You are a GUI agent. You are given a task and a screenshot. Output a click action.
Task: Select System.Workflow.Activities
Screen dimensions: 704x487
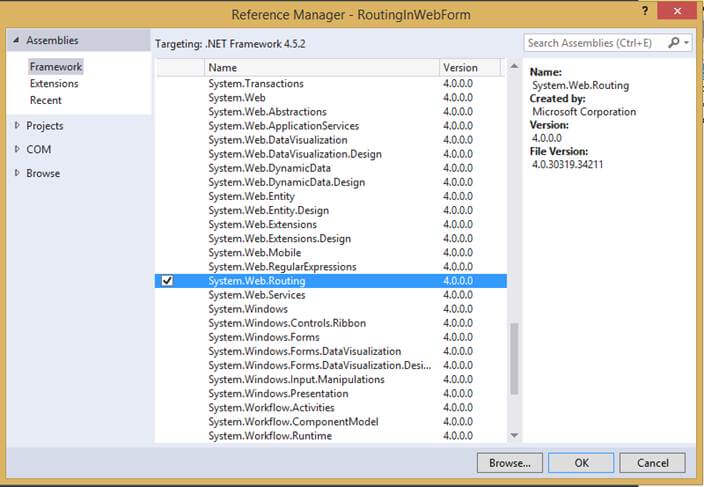coord(331,408)
